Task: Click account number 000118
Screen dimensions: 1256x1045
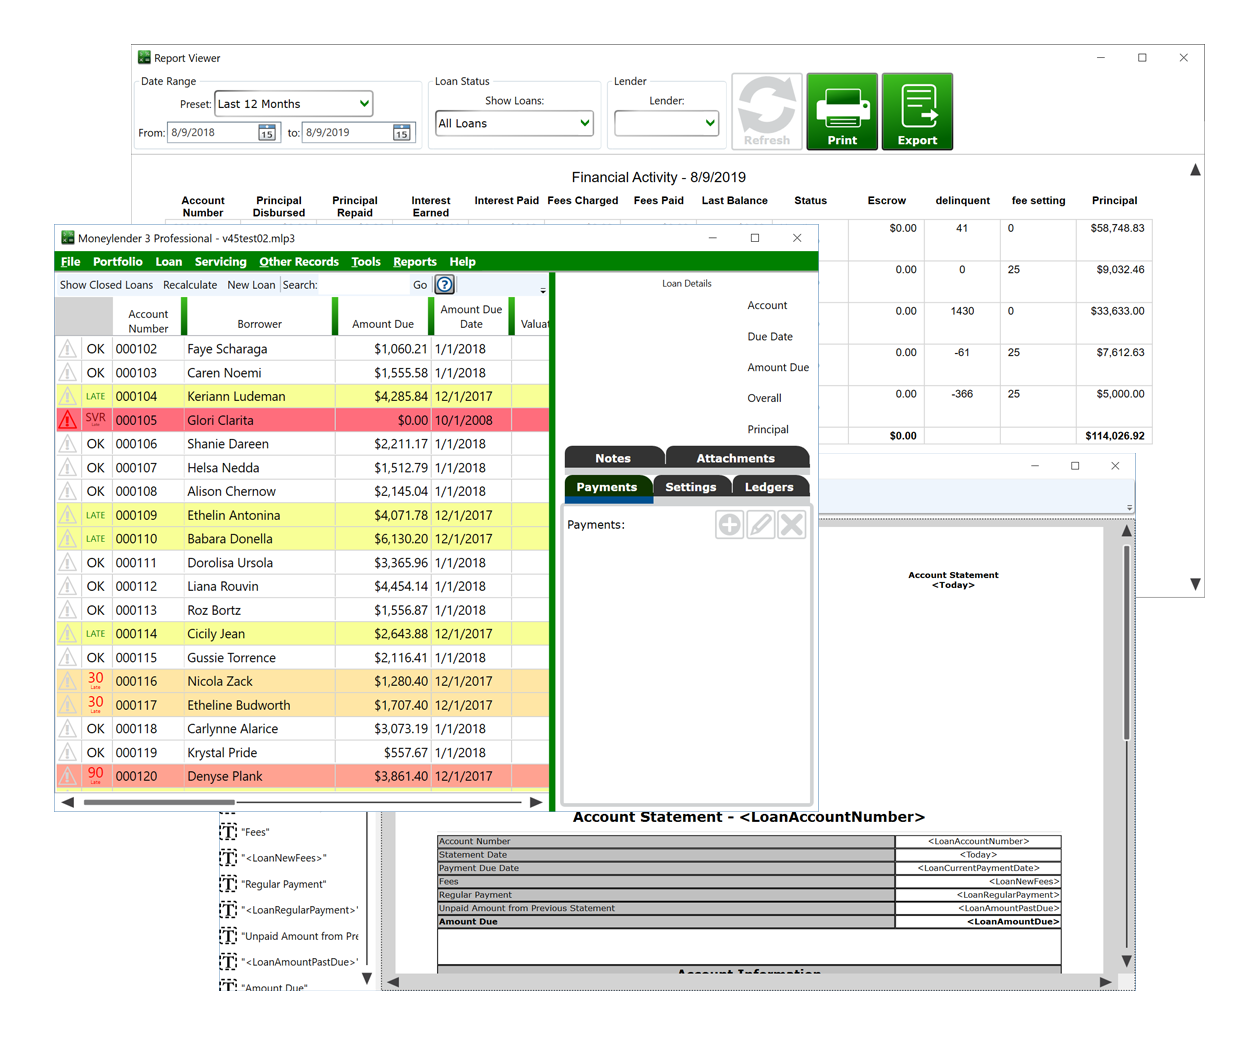Action: (x=136, y=729)
